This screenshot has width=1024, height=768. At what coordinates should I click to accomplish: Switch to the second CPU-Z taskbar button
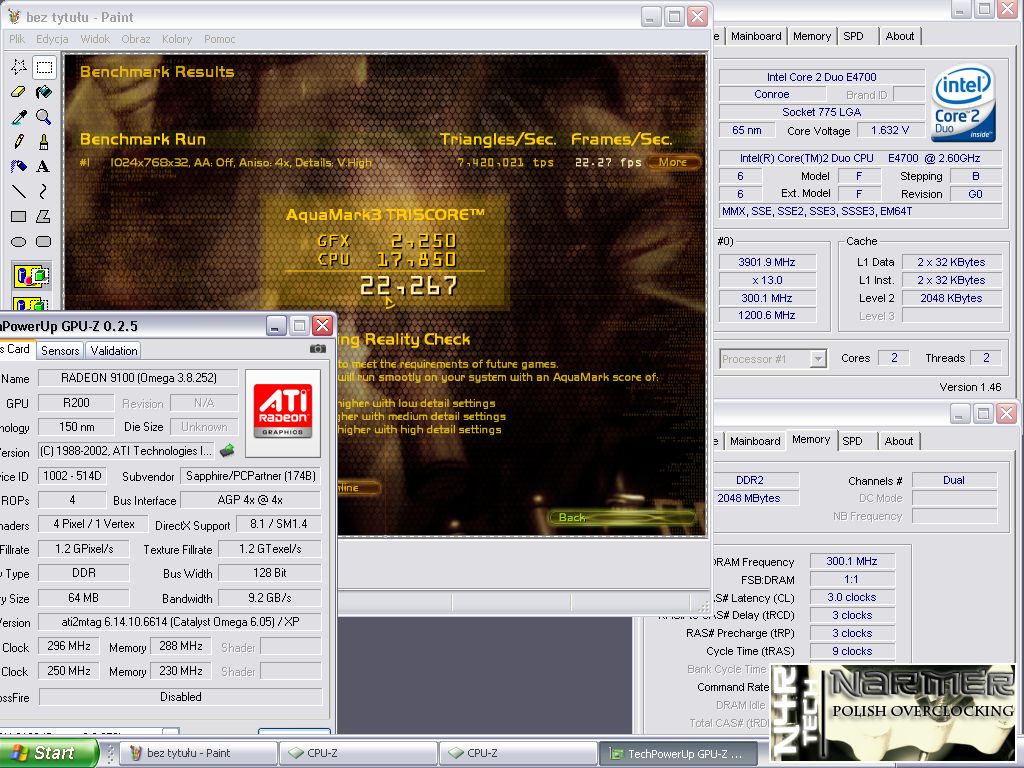pyautogui.click(x=519, y=753)
